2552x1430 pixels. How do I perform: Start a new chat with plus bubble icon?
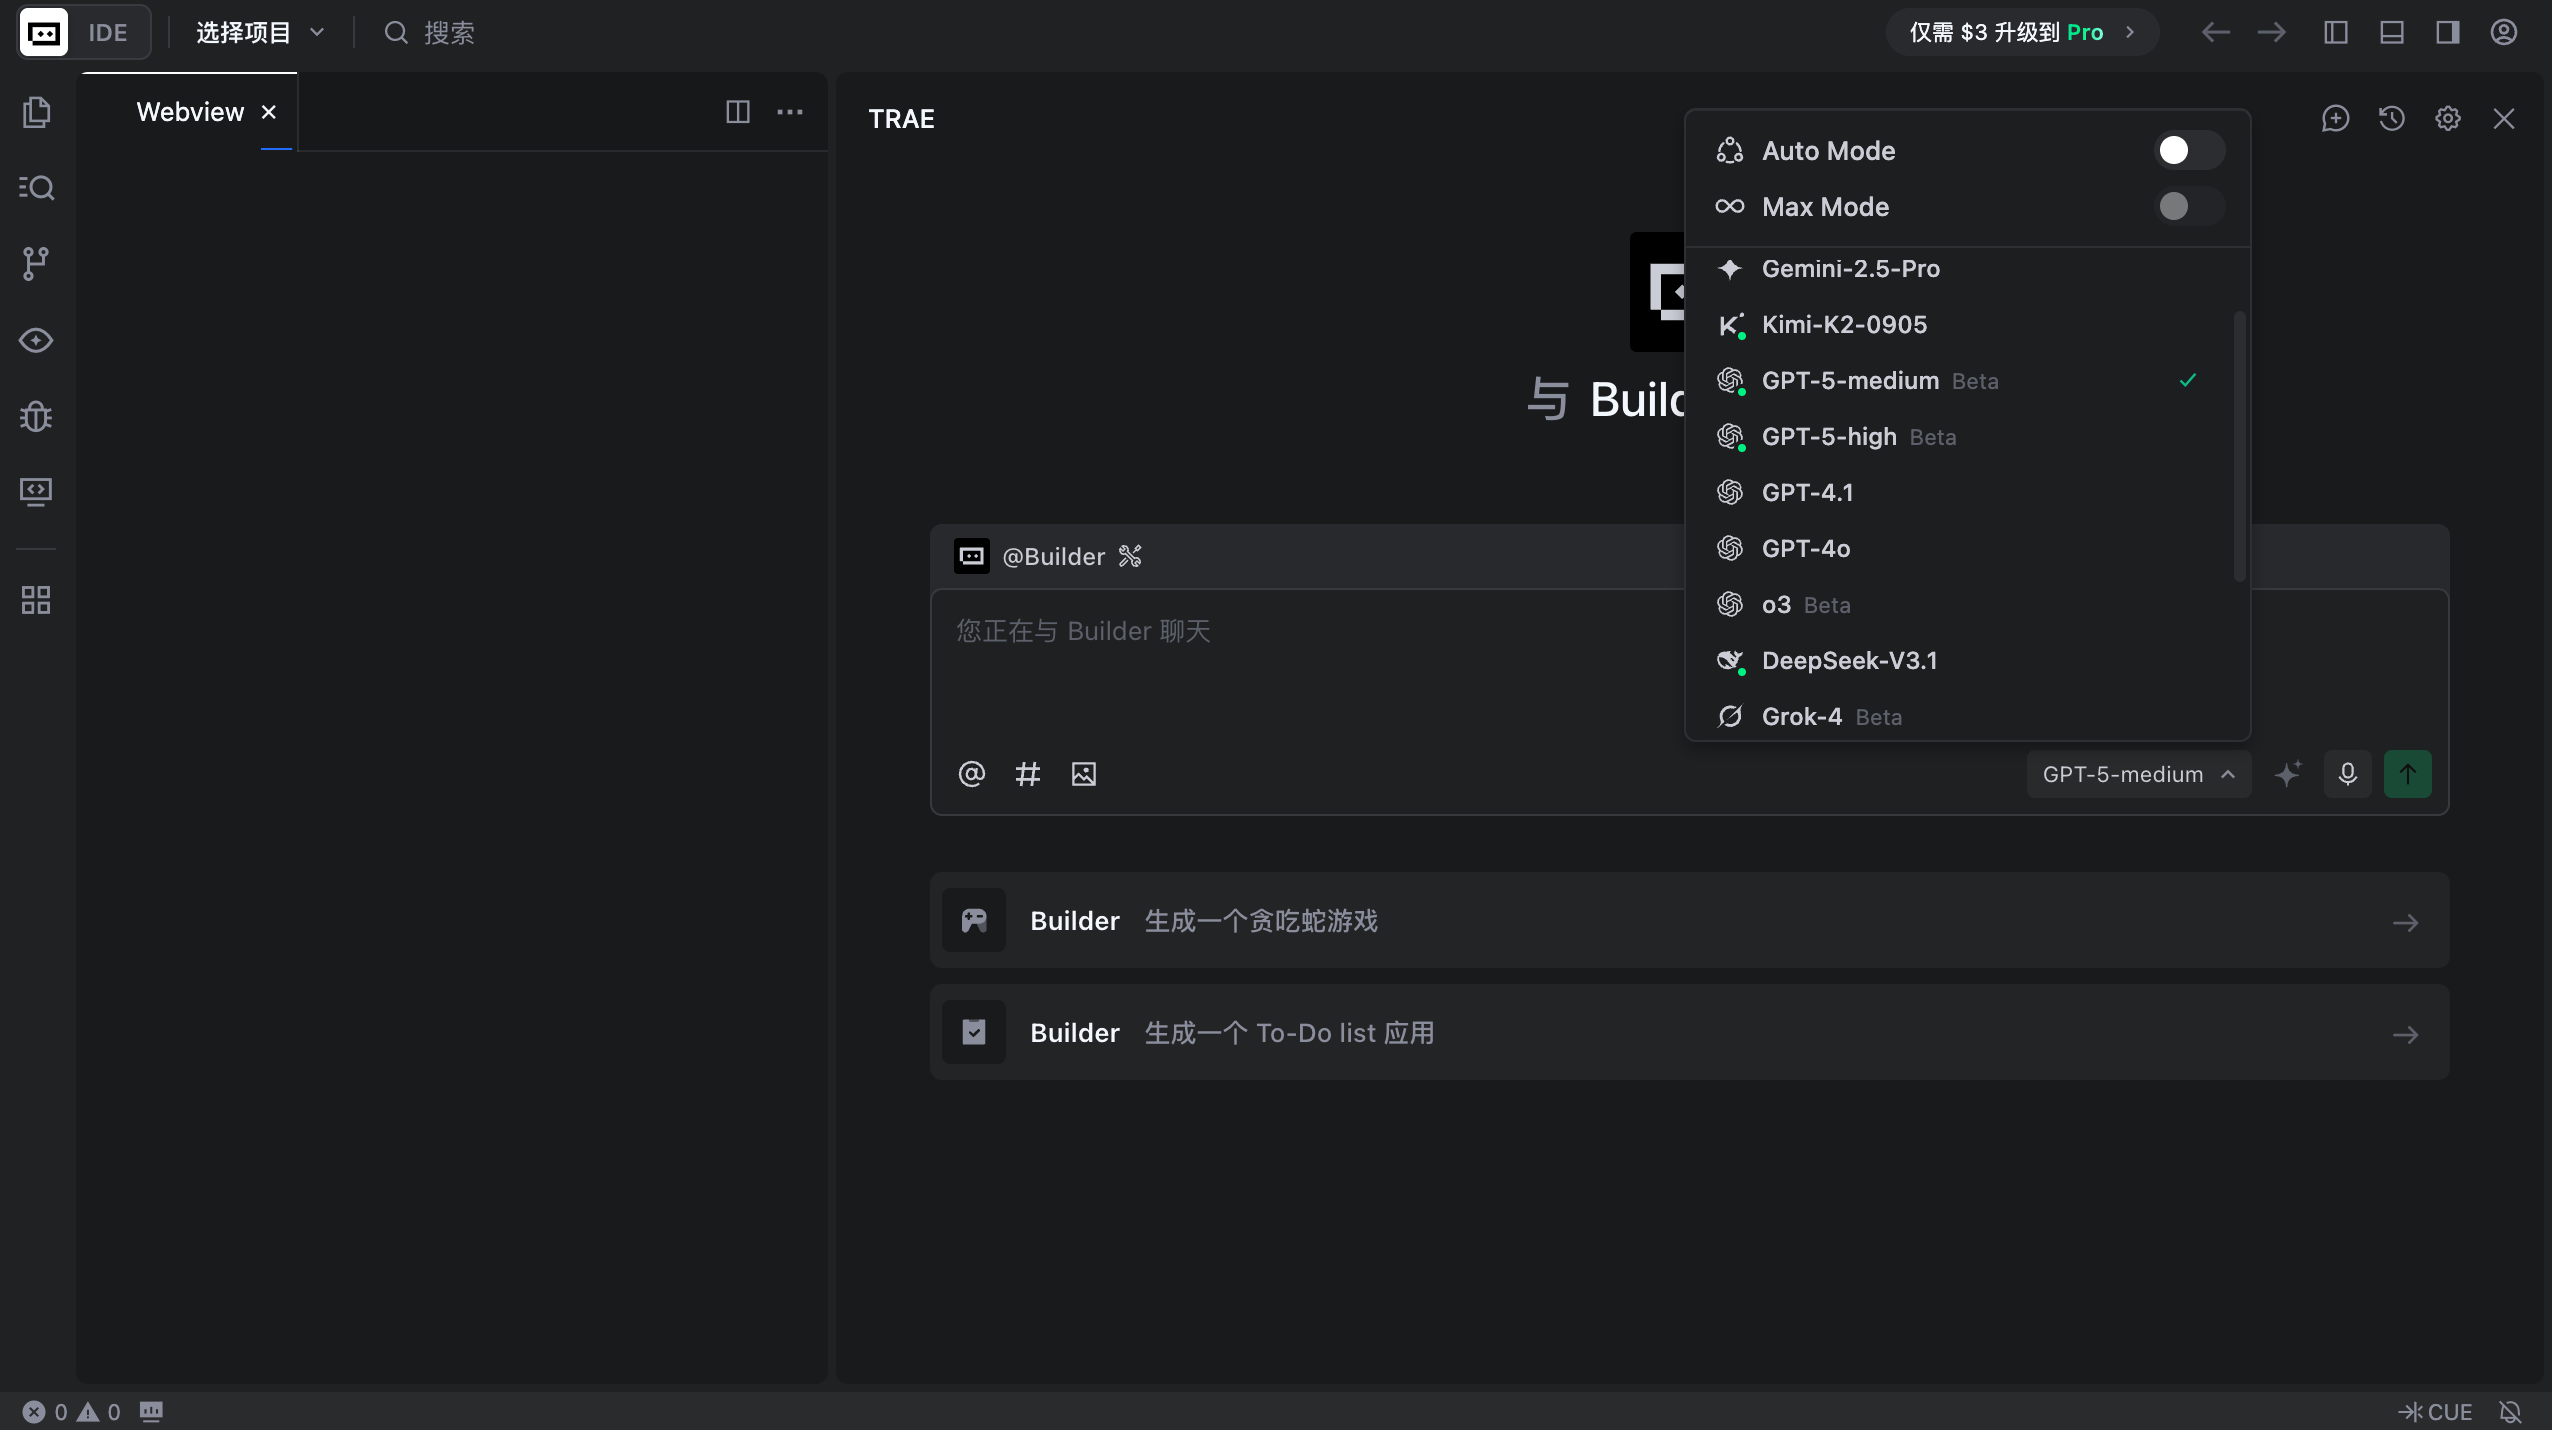click(x=2335, y=119)
